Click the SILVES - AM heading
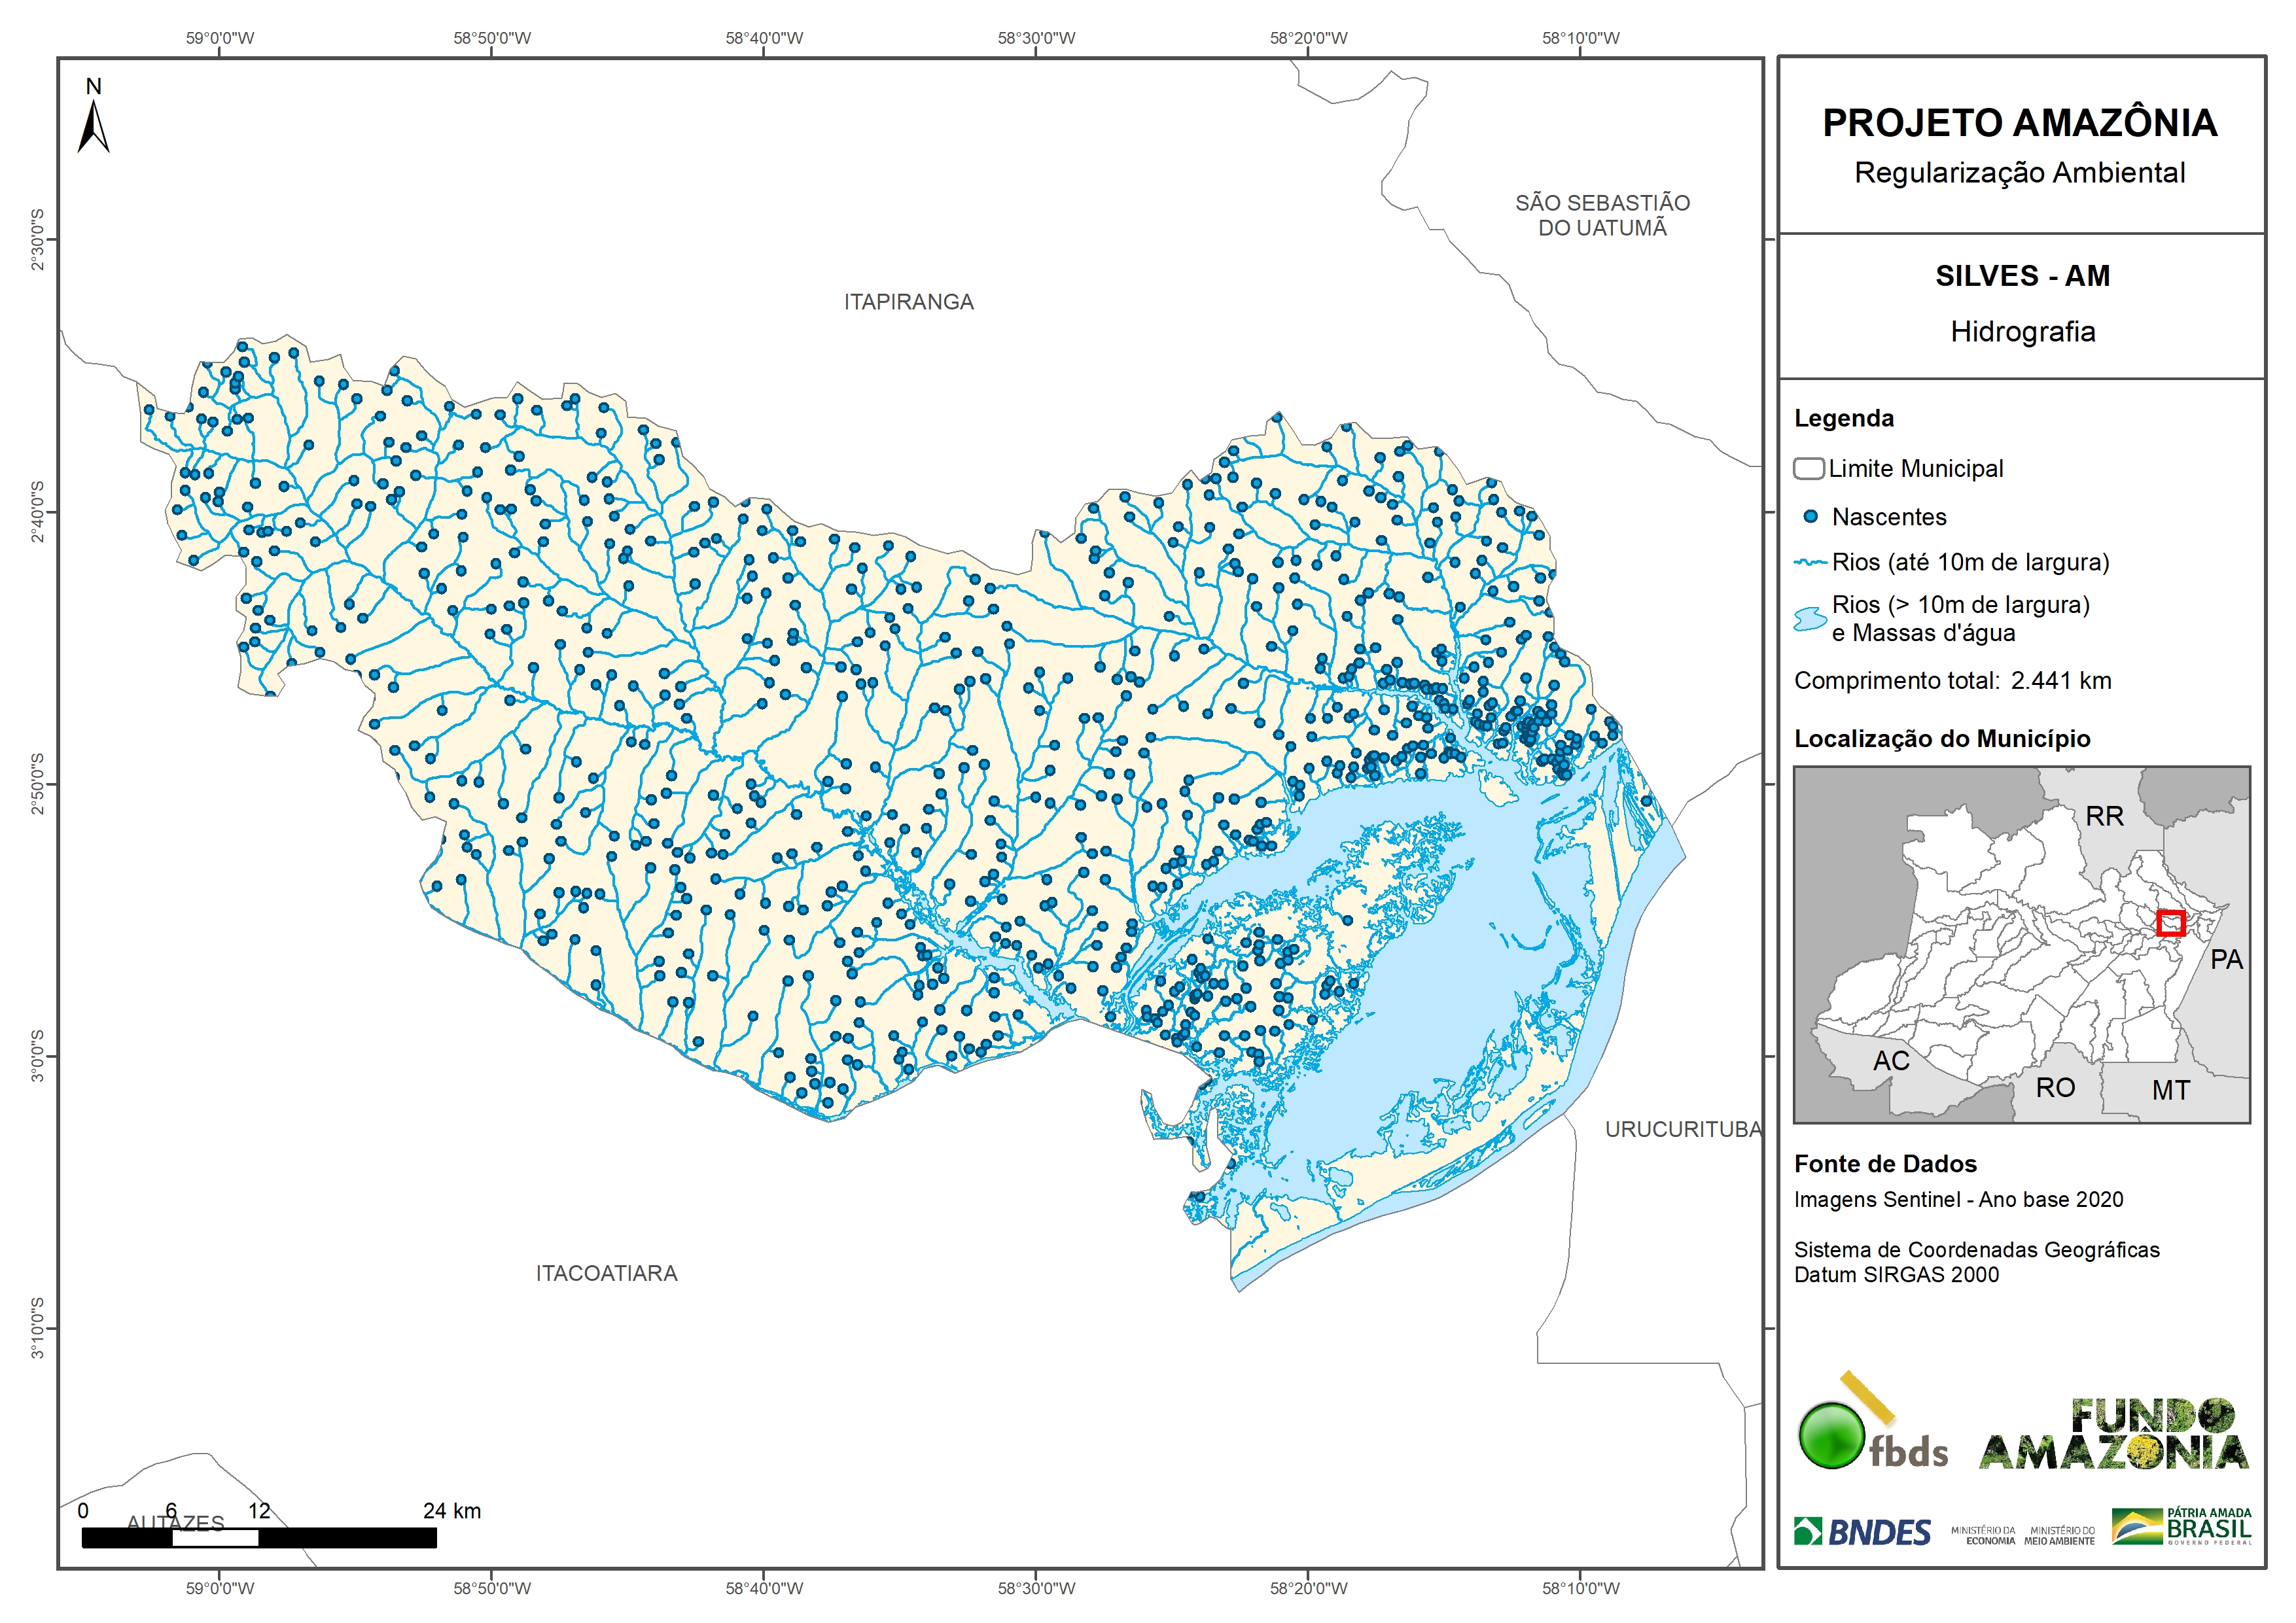 2022,276
